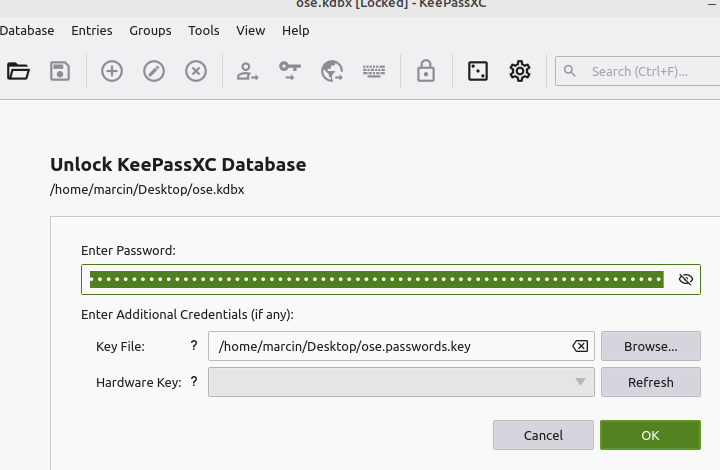Lock database with padlock icon

pos(426,71)
